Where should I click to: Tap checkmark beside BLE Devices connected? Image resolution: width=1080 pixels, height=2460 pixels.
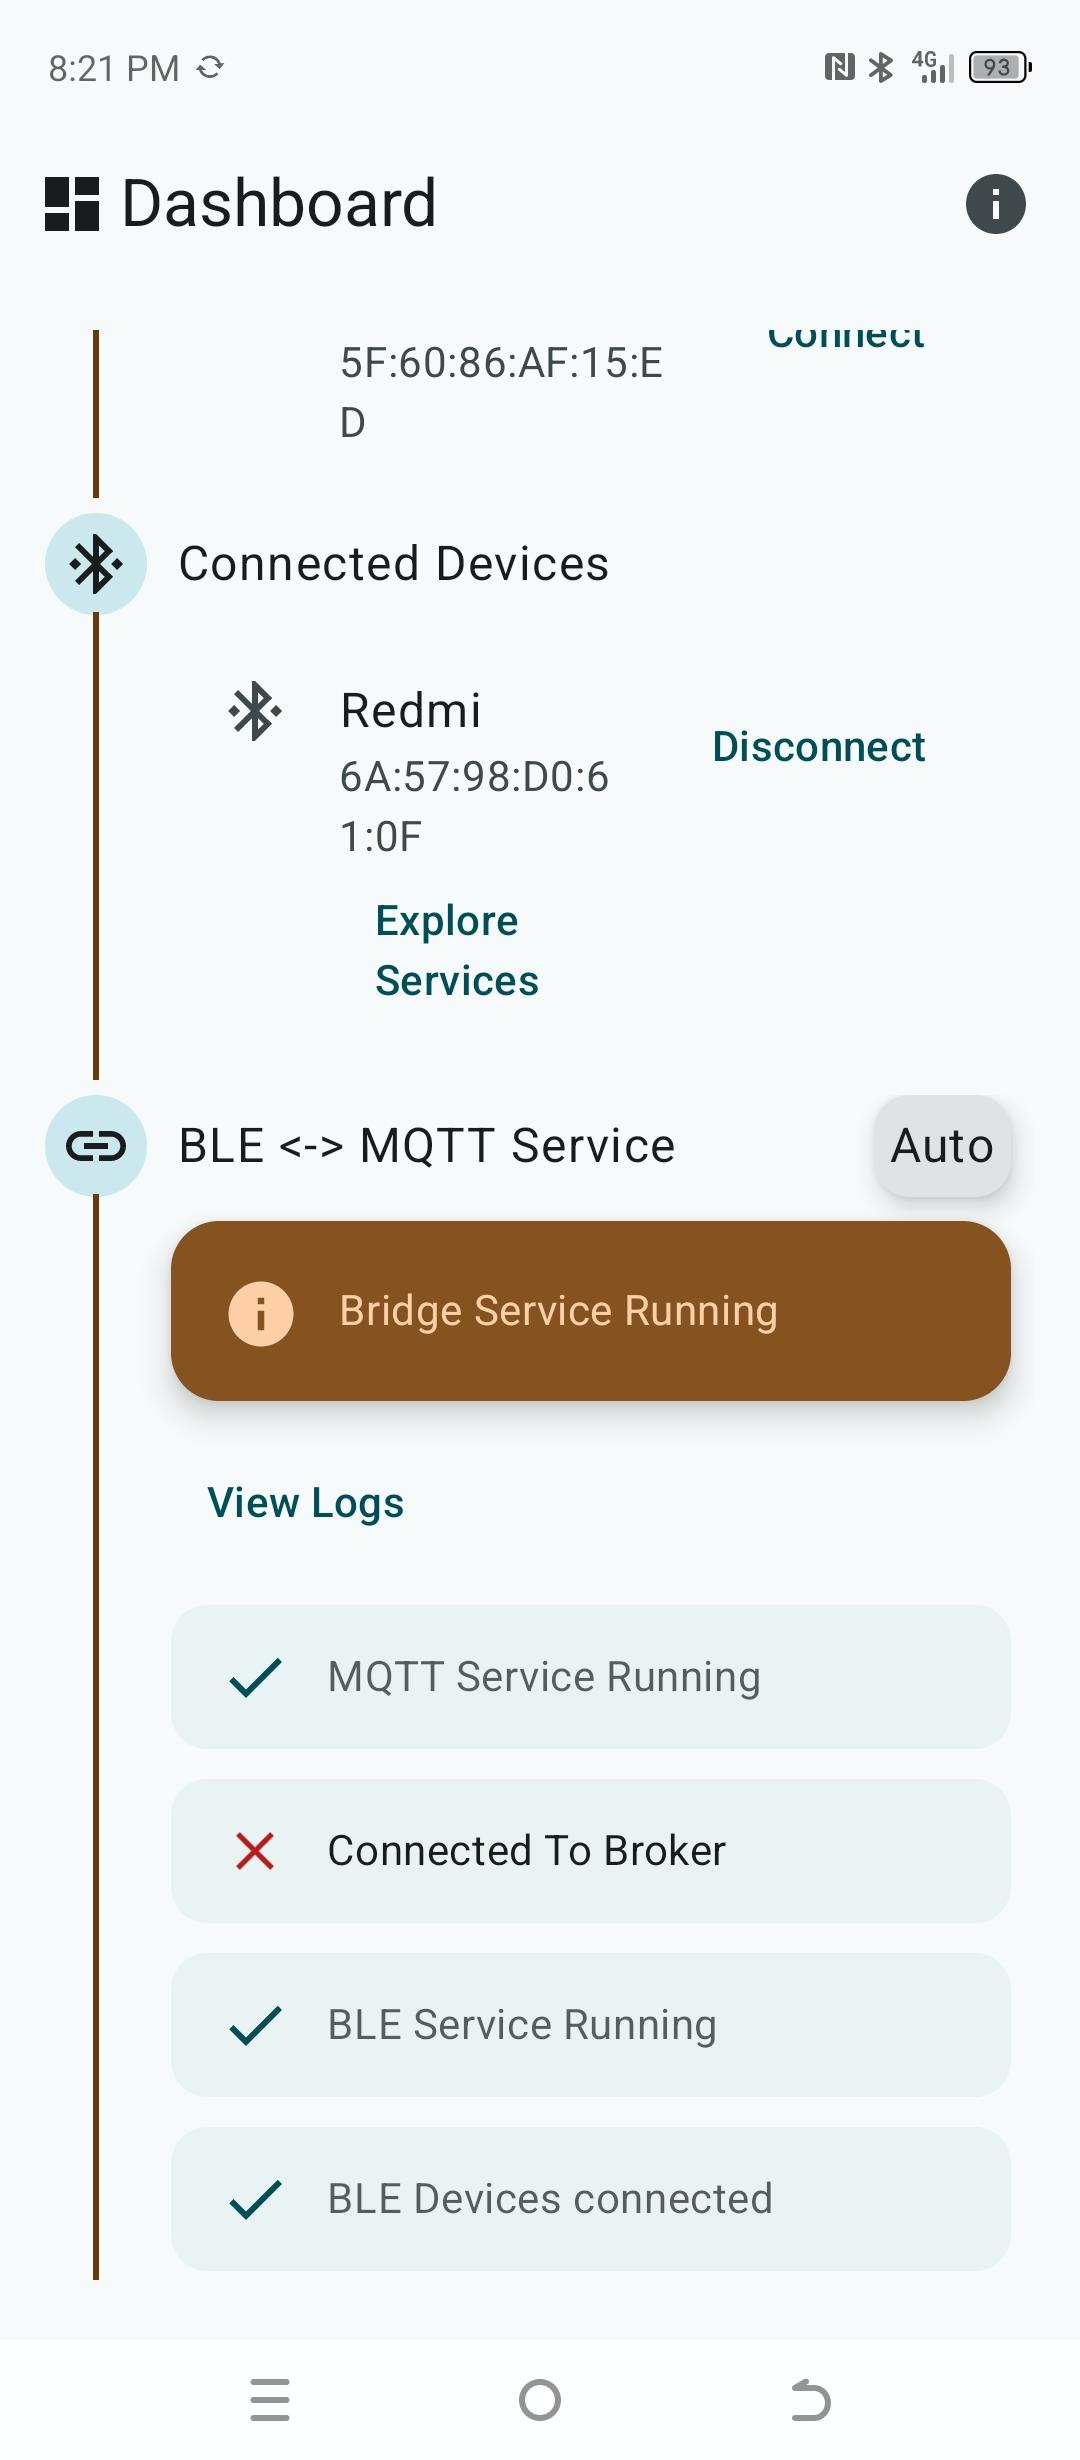(255, 2199)
